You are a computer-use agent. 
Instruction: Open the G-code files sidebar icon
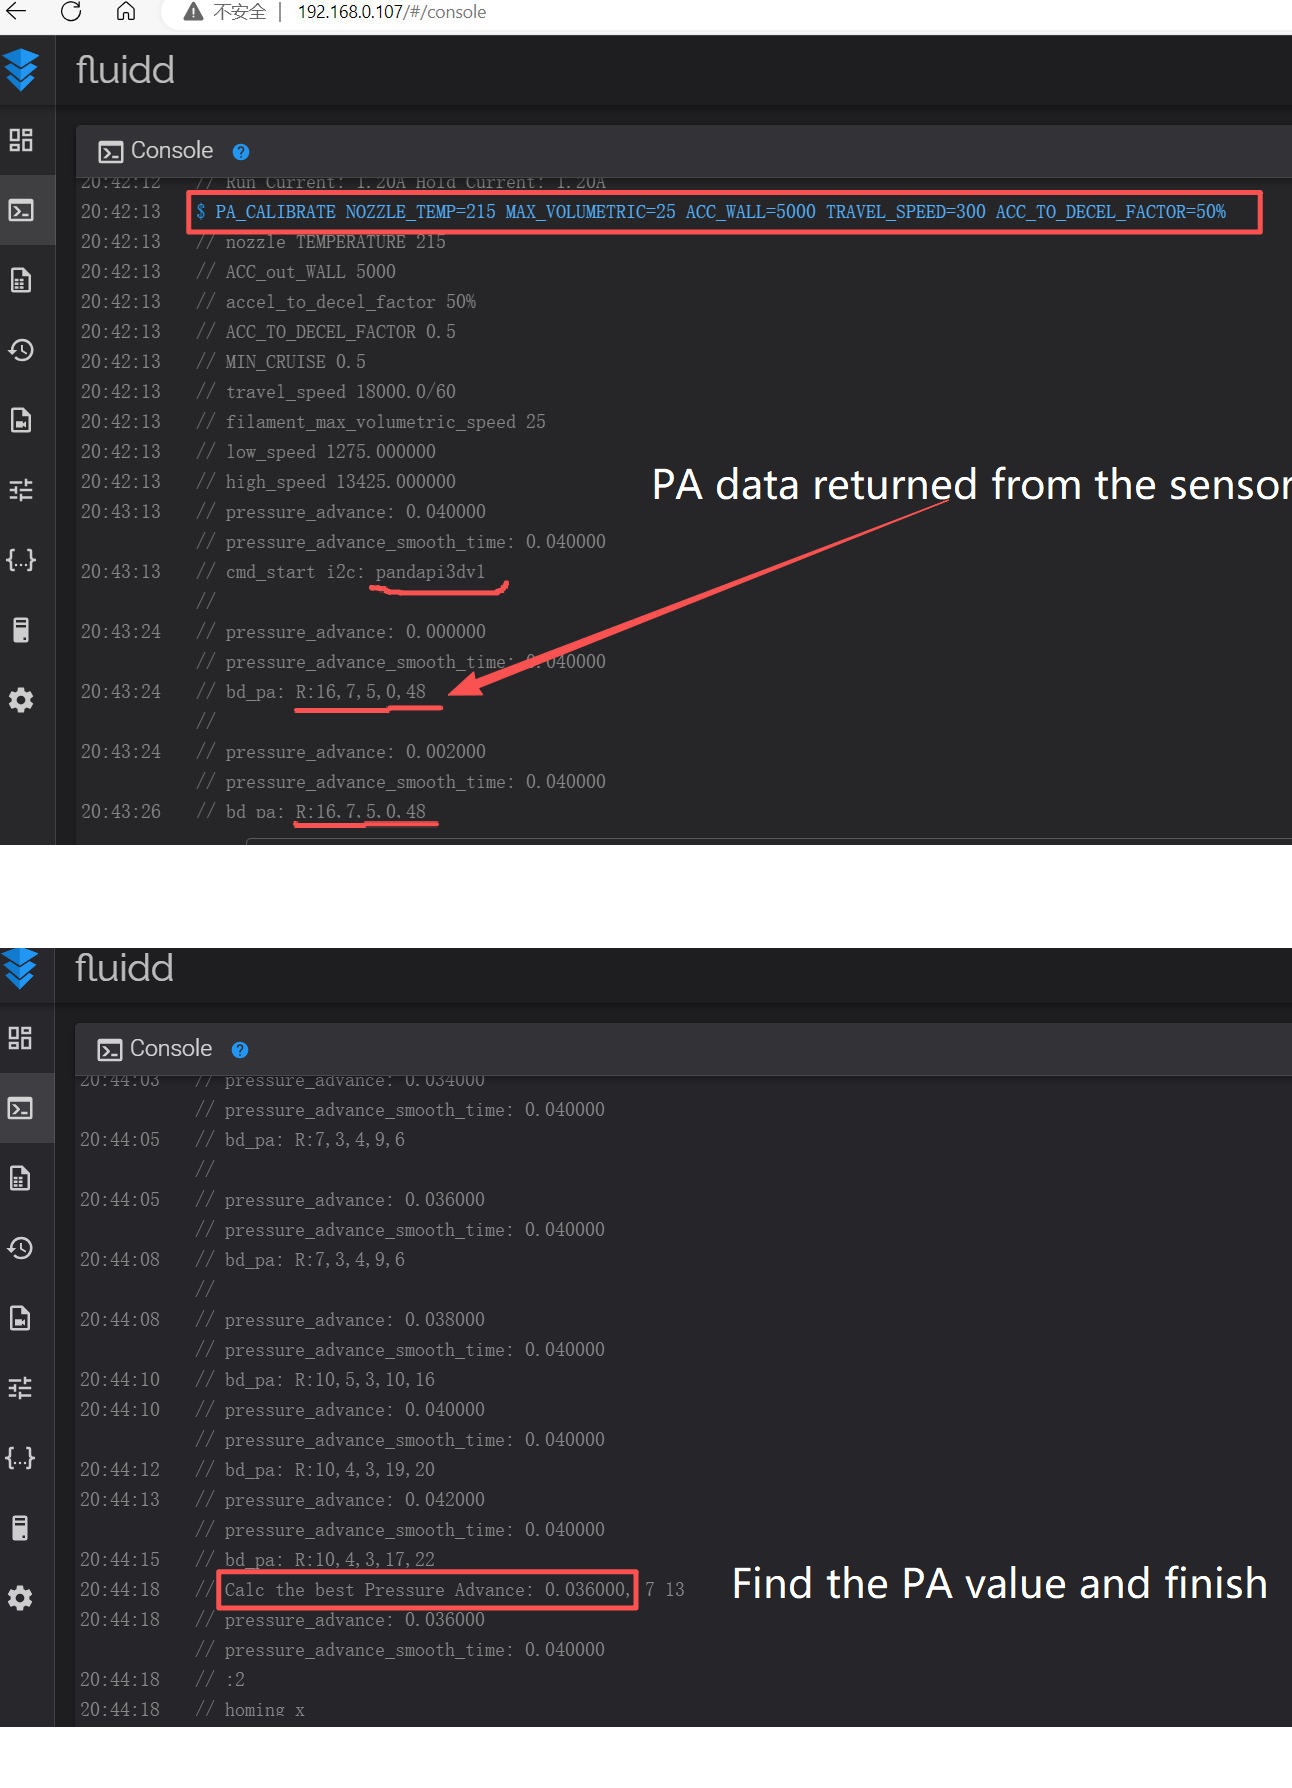[21, 280]
